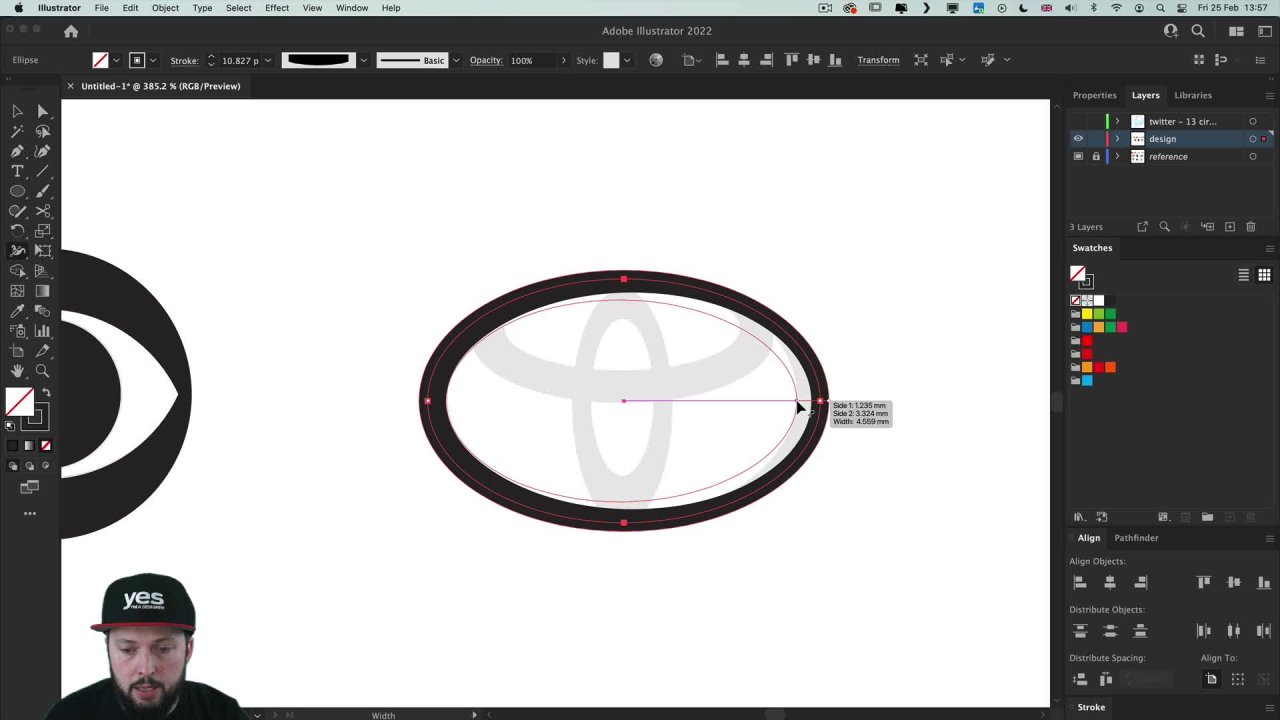Select the Type tool

(17, 171)
